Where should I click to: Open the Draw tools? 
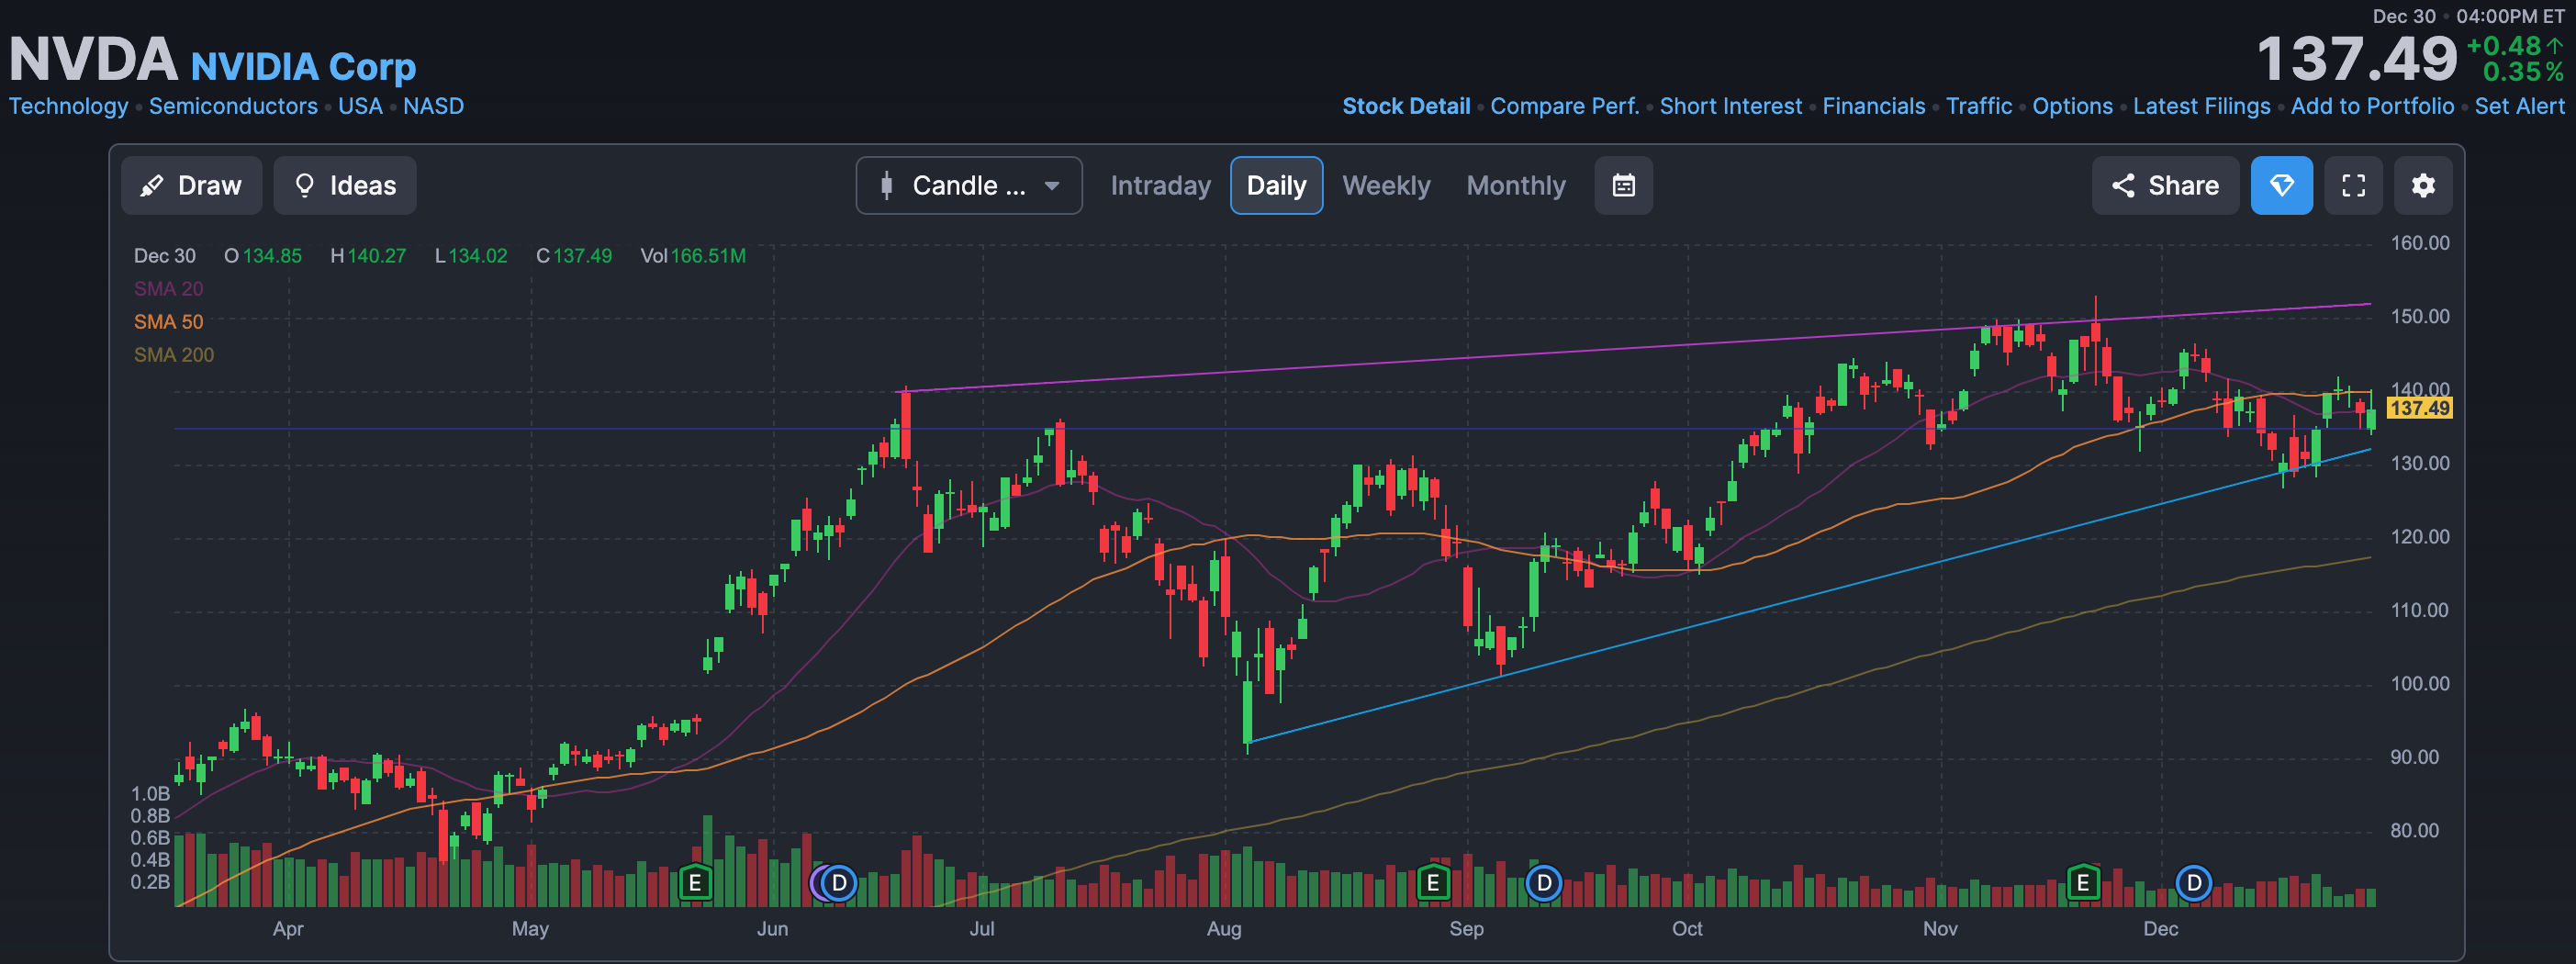pos(191,185)
